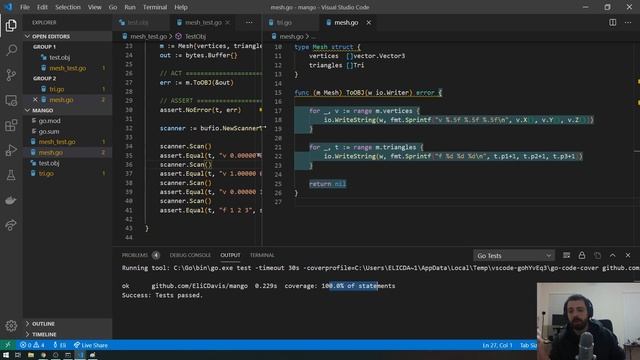Open the File menu
The width and height of the screenshot is (640, 360).
pyautogui.click(x=24, y=7)
